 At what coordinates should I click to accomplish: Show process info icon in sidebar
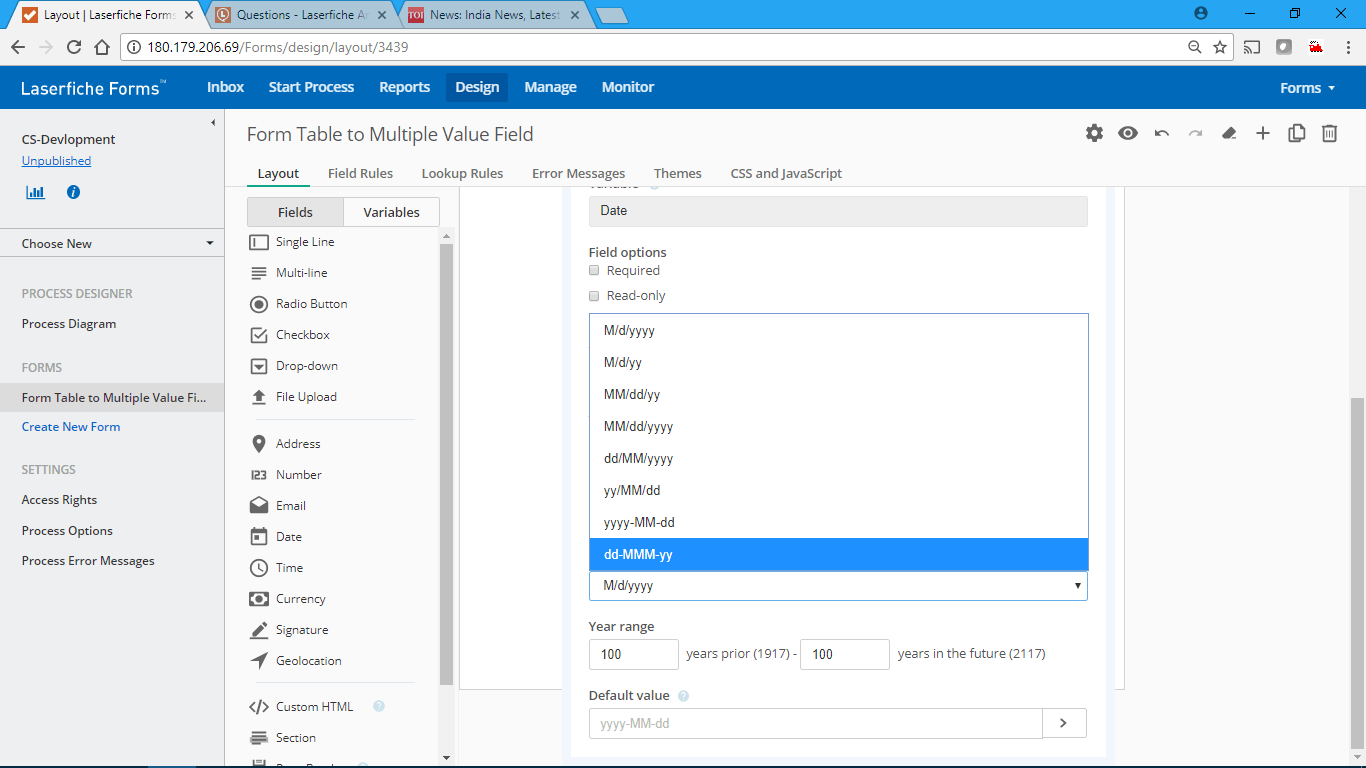(73, 192)
